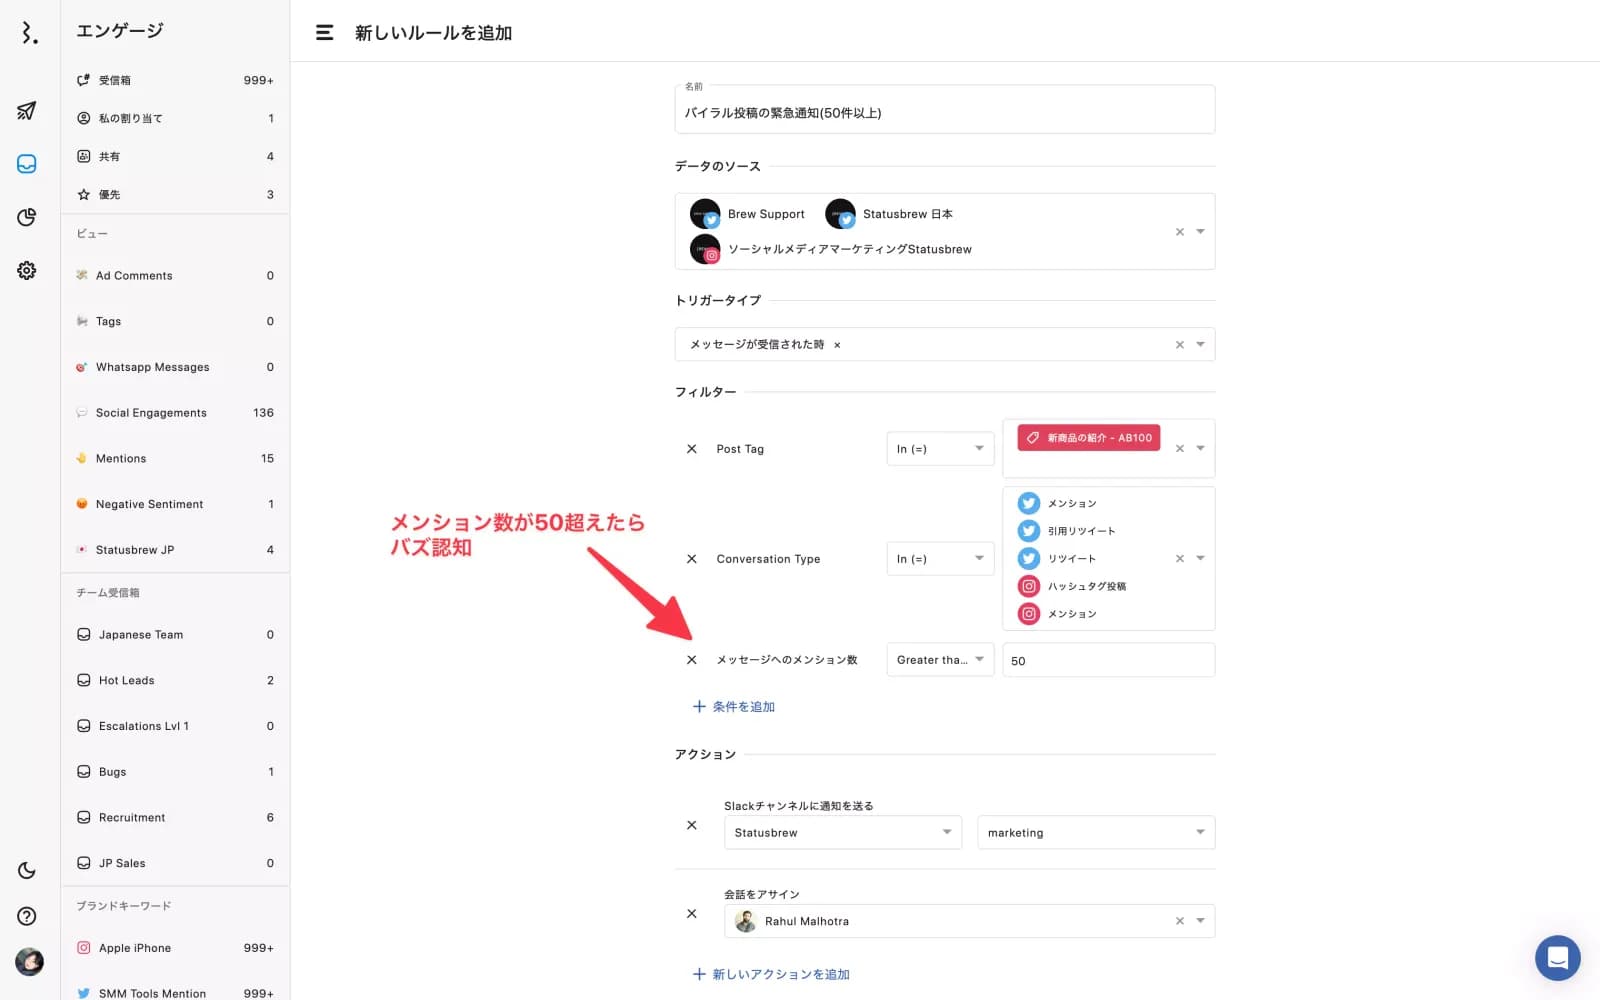Remove the Conversation Type filter row

pos(691,559)
